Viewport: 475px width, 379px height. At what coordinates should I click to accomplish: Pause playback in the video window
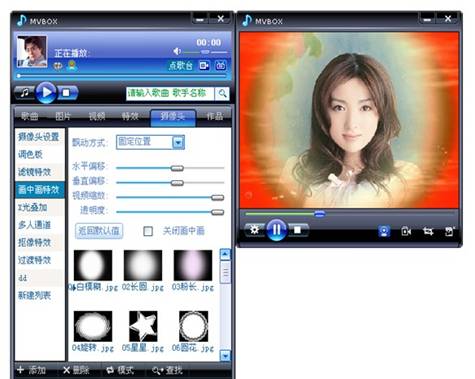coord(276,229)
